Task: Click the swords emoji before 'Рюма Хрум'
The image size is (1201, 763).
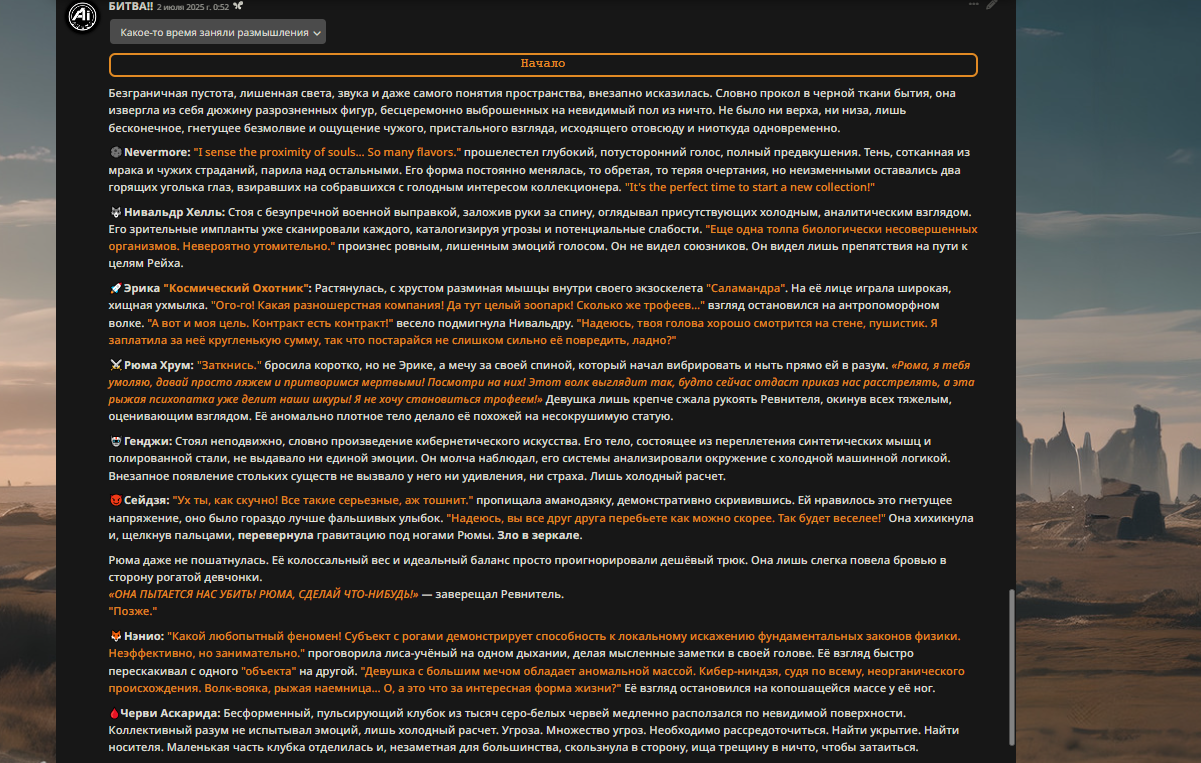Action: (x=115, y=365)
